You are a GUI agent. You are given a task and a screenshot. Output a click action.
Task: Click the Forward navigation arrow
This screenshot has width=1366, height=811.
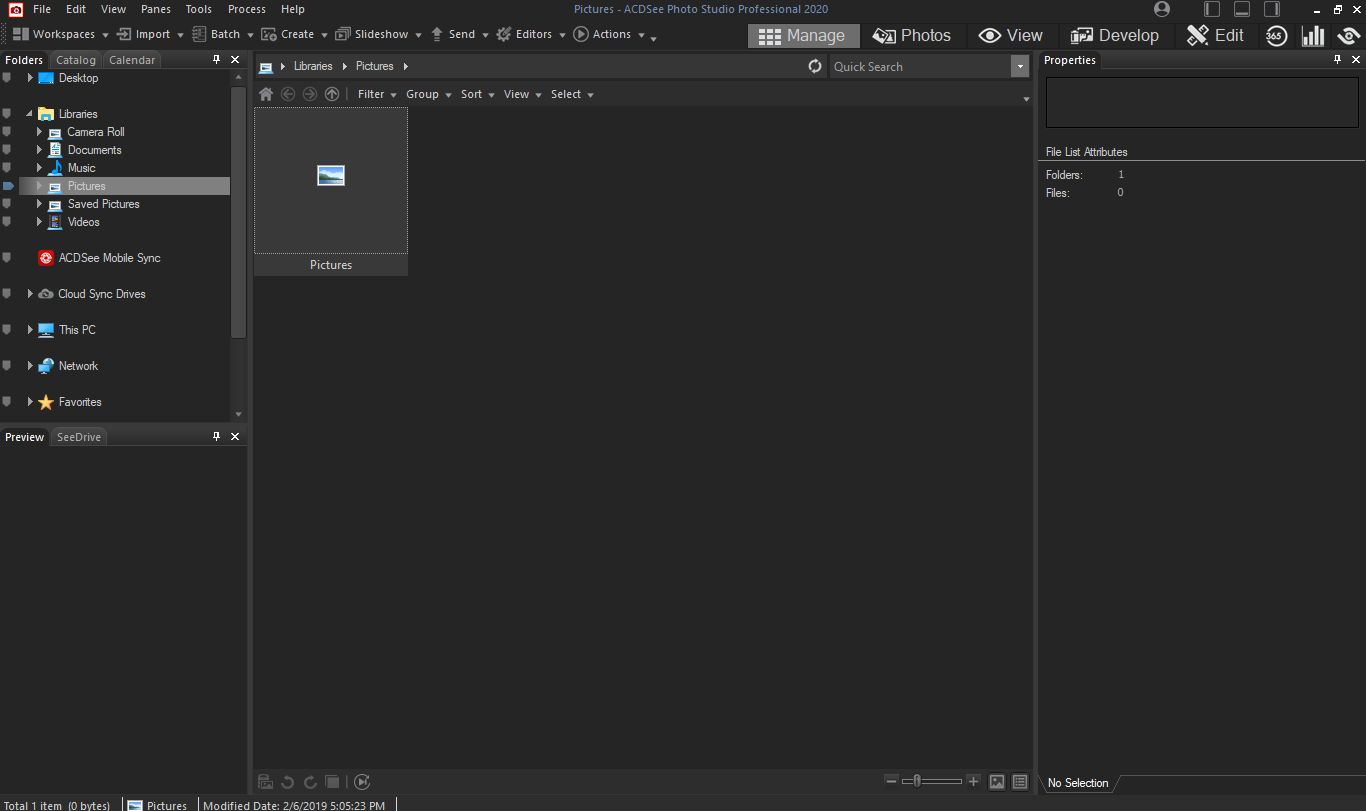310,94
